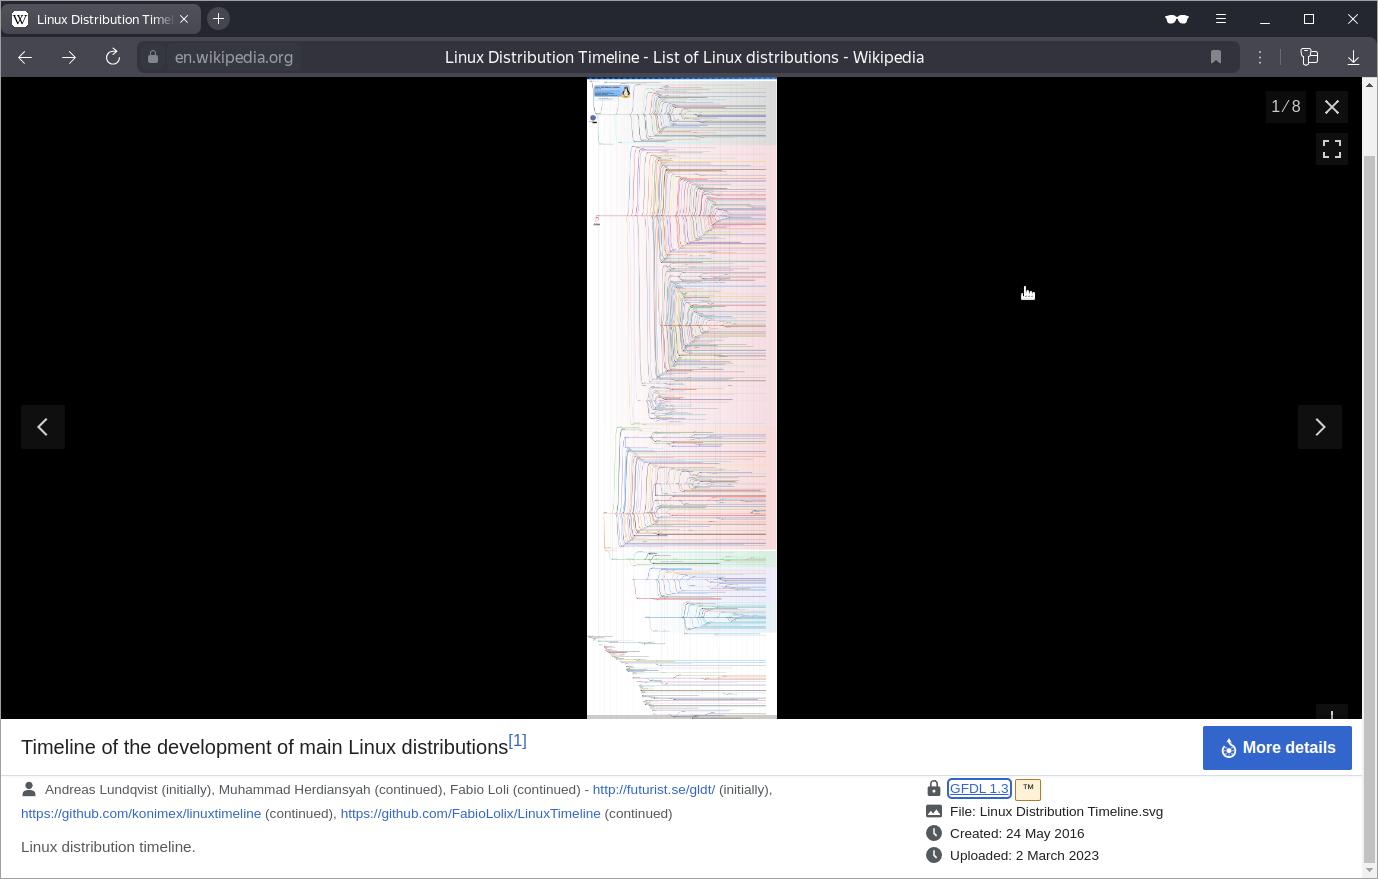
Task: Click the More details button
Action: 1277,748
